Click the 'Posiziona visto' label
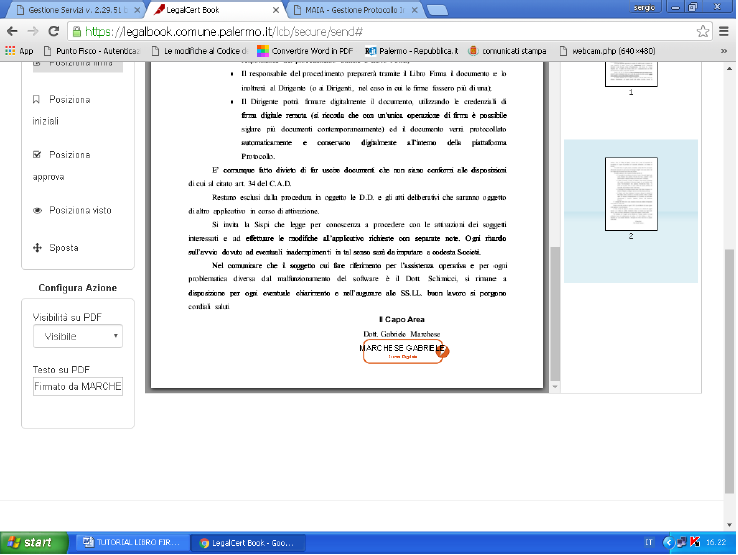 [x=80, y=210]
